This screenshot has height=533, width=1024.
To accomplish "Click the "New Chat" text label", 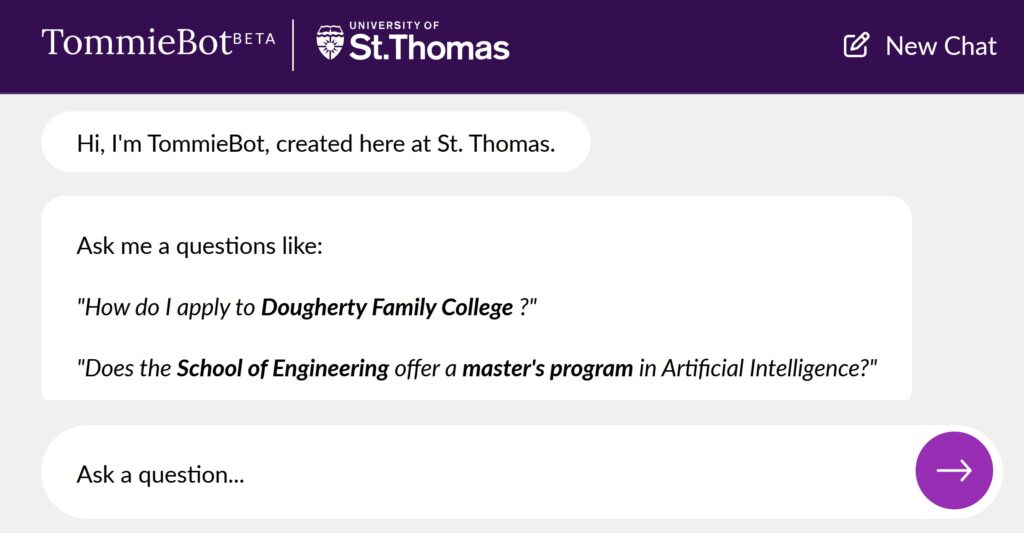I will (x=940, y=46).
